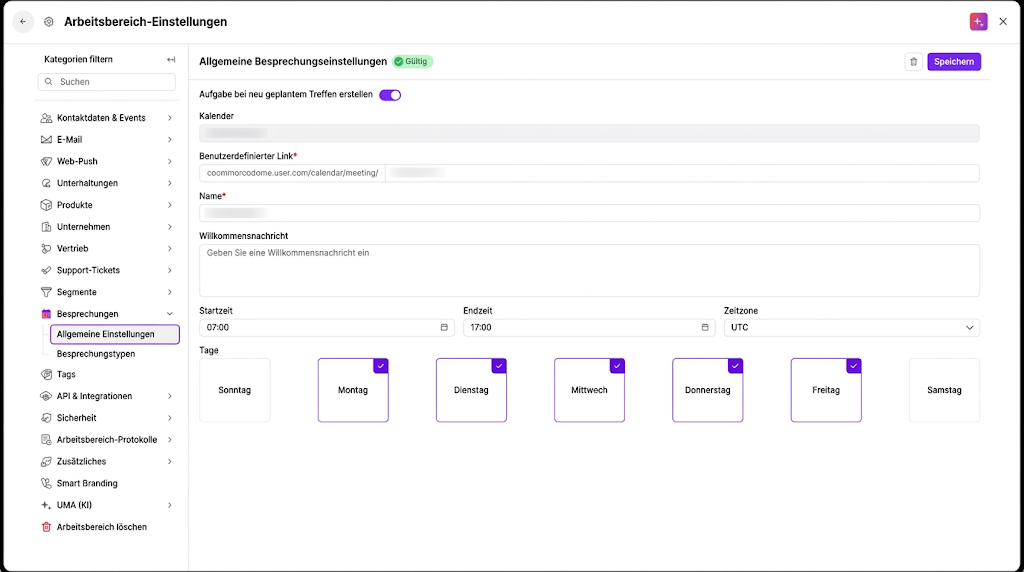The width and height of the screenshot is (1024, 572).
Task: Open Endzeit calendar picker icon
Action: coord(705,327)
